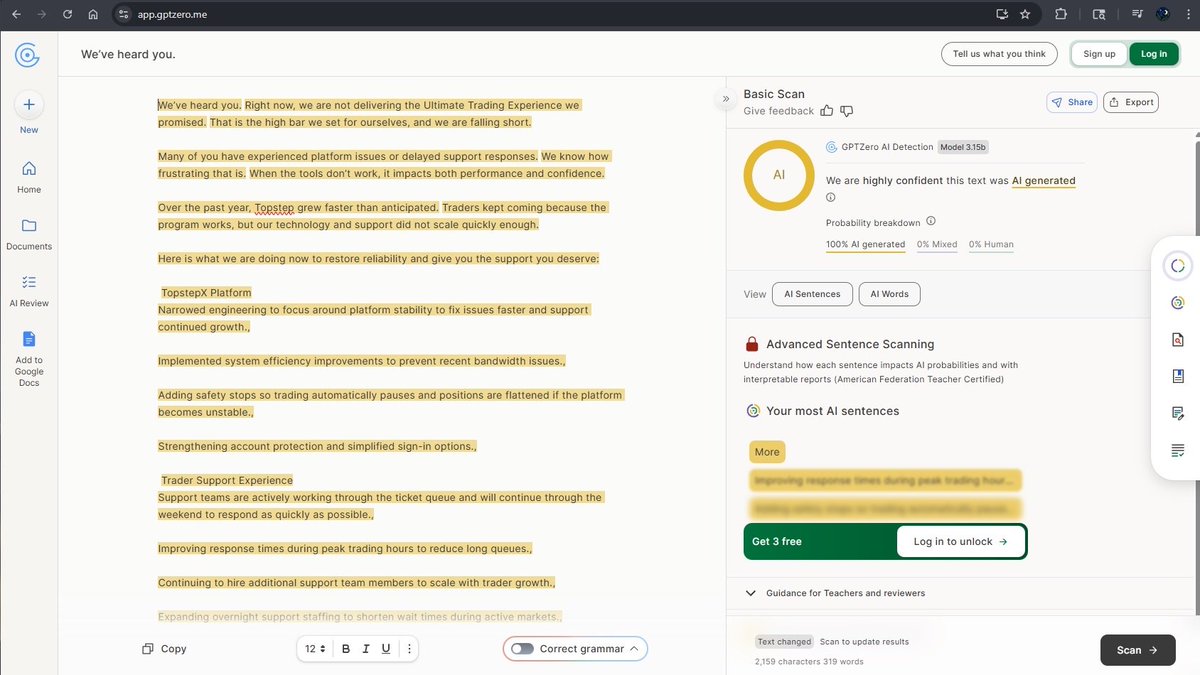Expand Correct grammar chevron
The width and height of the screenshot is (1200, 675).
click(634, 649)
